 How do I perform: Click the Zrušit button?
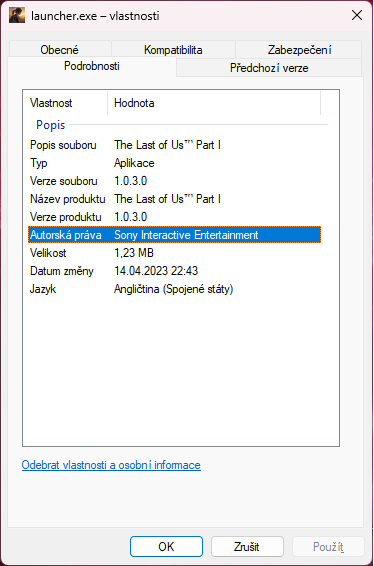coord(247,547)
